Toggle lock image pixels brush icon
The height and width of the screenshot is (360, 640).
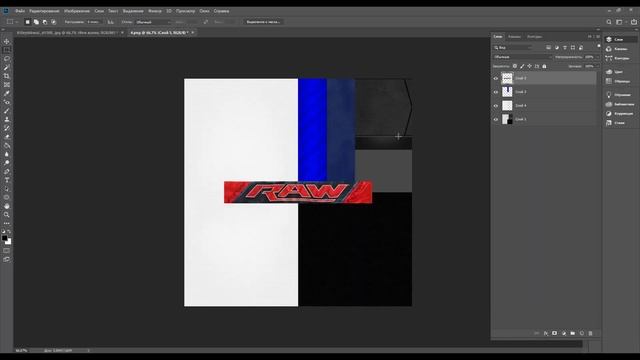(x=522, y=66)
